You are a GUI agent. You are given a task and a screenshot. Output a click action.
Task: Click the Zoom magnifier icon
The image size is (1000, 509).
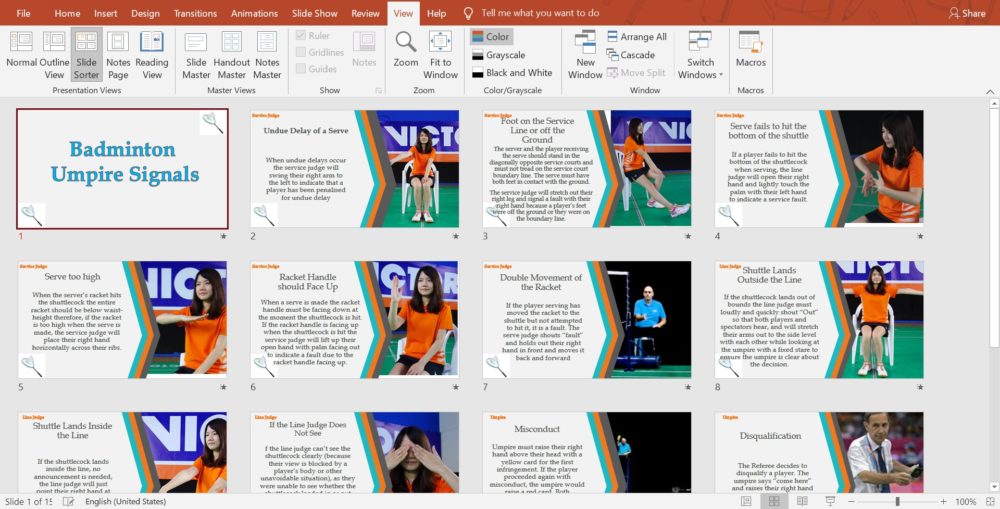[x=405, y=50]
